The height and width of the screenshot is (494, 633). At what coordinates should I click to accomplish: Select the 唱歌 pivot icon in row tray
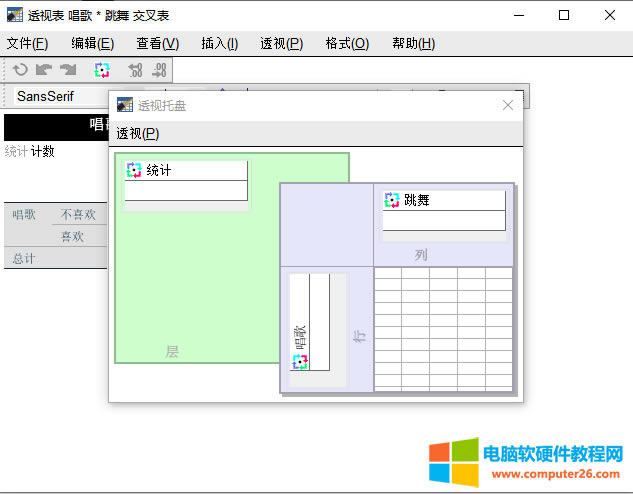[300, 361]
